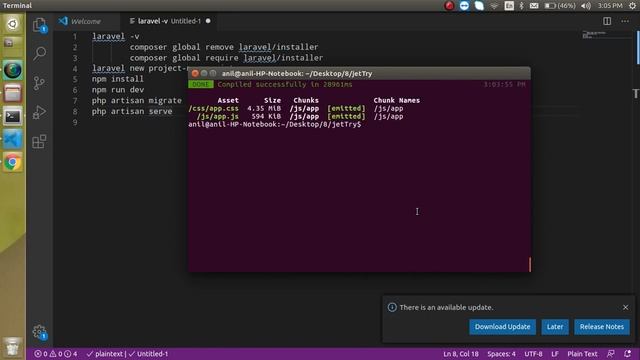This screenshot has width=640, height=360.
Task: Open the mail indicator in top panel
Action: click(533, 6)
